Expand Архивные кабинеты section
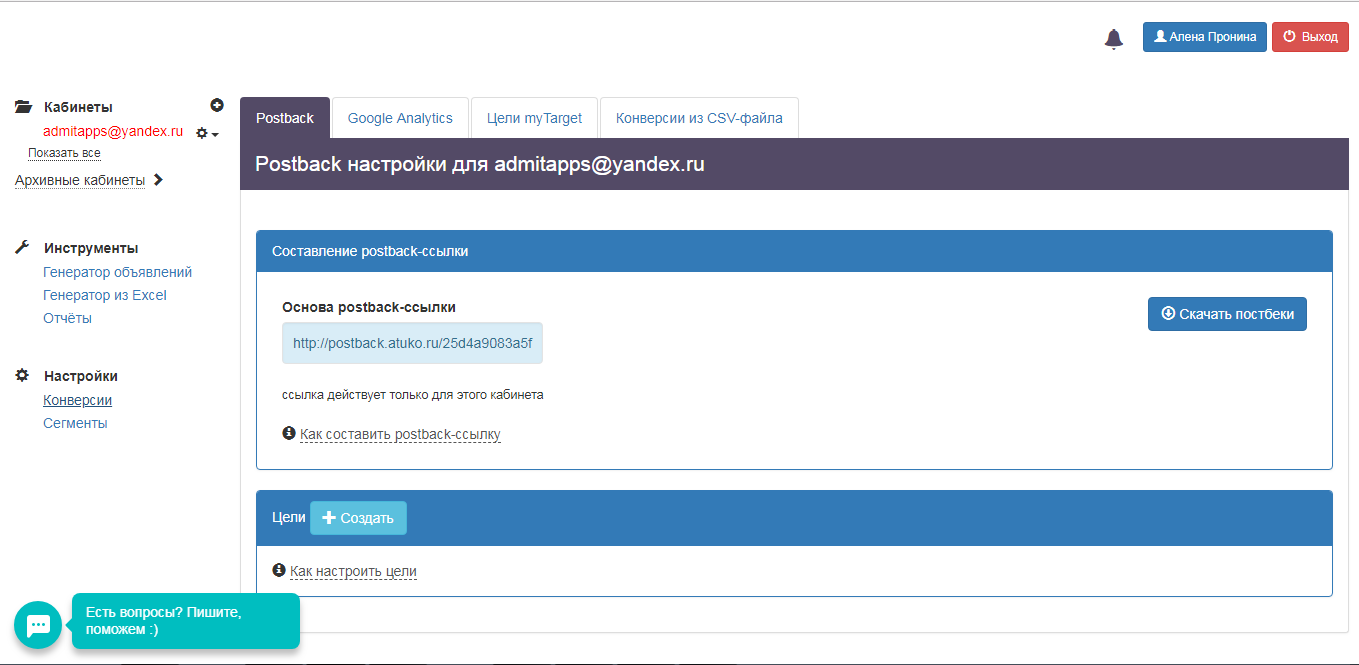The width and height of the screenshot is (1359, 665). pos(89,180)
